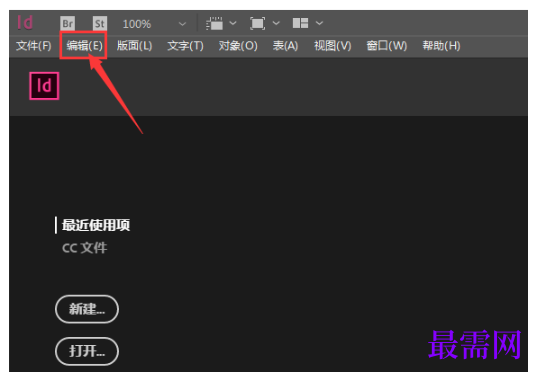
Task: Open the 版面(L) menu
Action: click(x=134, y=45)
